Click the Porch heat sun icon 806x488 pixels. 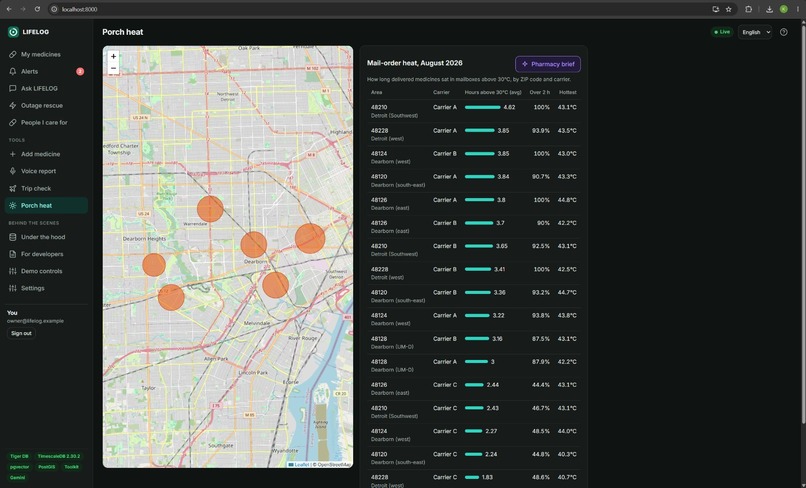coord(13,205)
